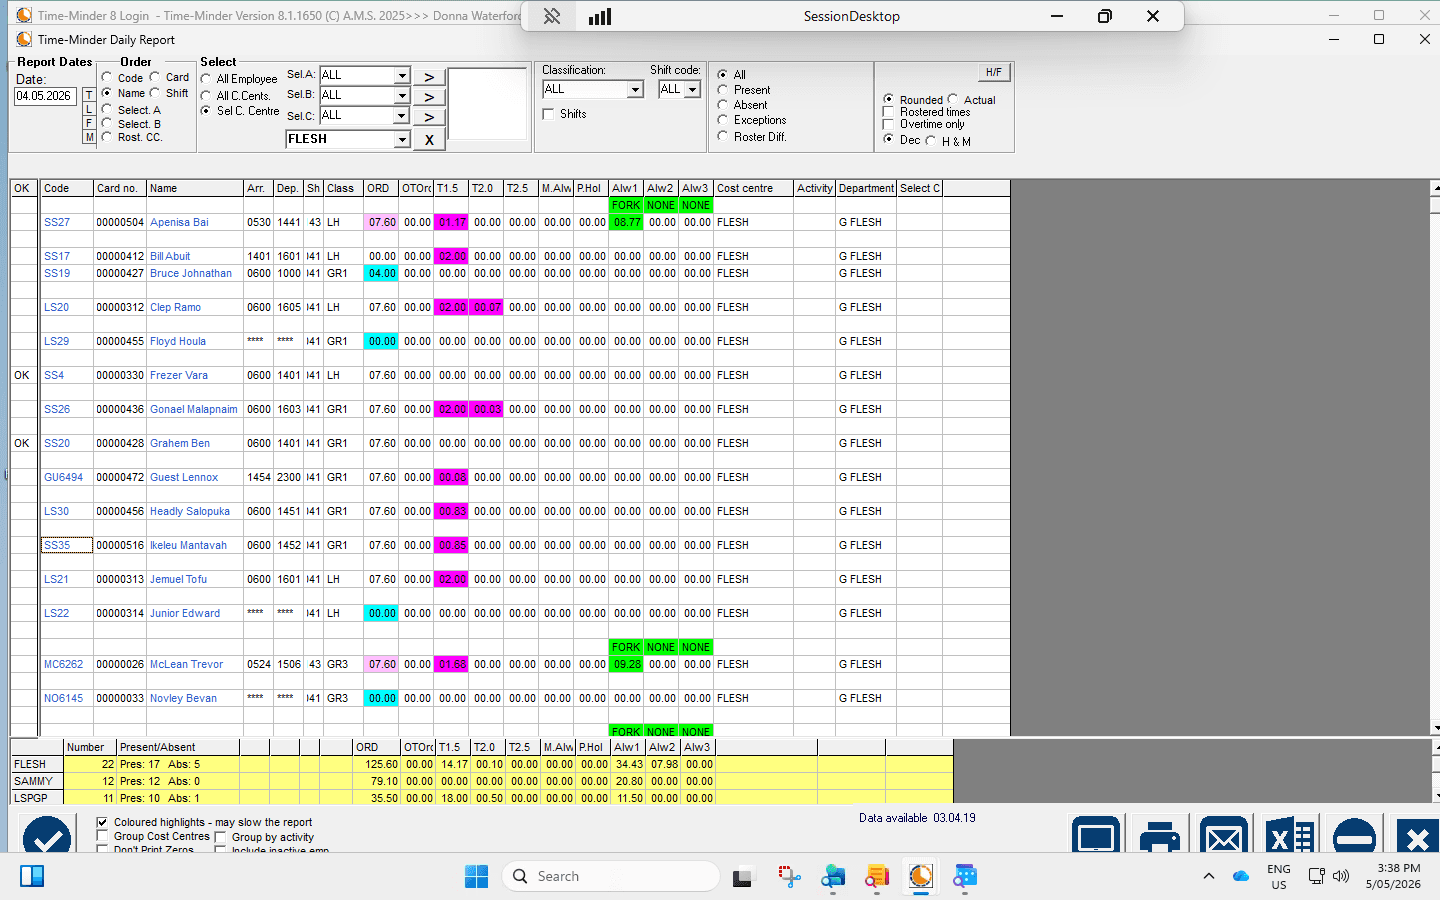Tick the Shifts checkbox
This screenshot has height=900, width=1440.
pyautogui.click(x=548, y=114)
